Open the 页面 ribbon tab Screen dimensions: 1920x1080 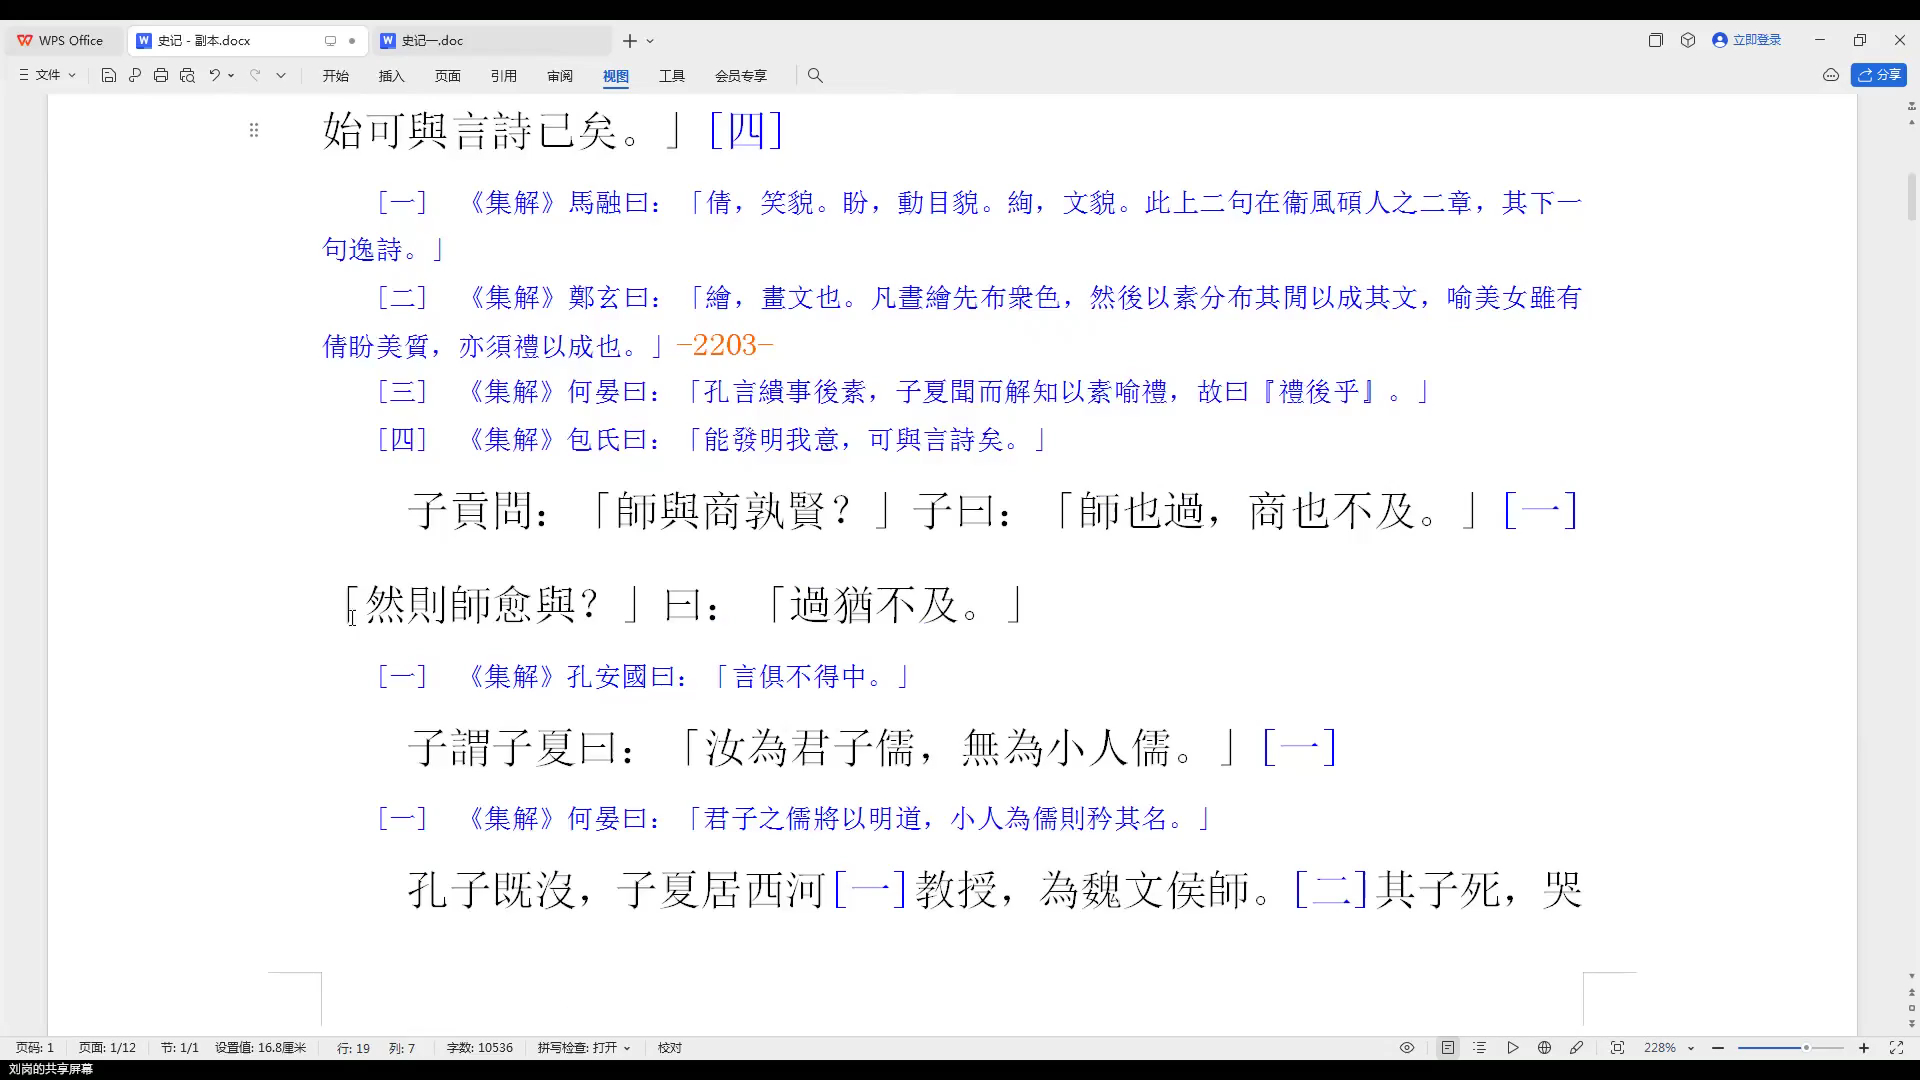point(448,76)
